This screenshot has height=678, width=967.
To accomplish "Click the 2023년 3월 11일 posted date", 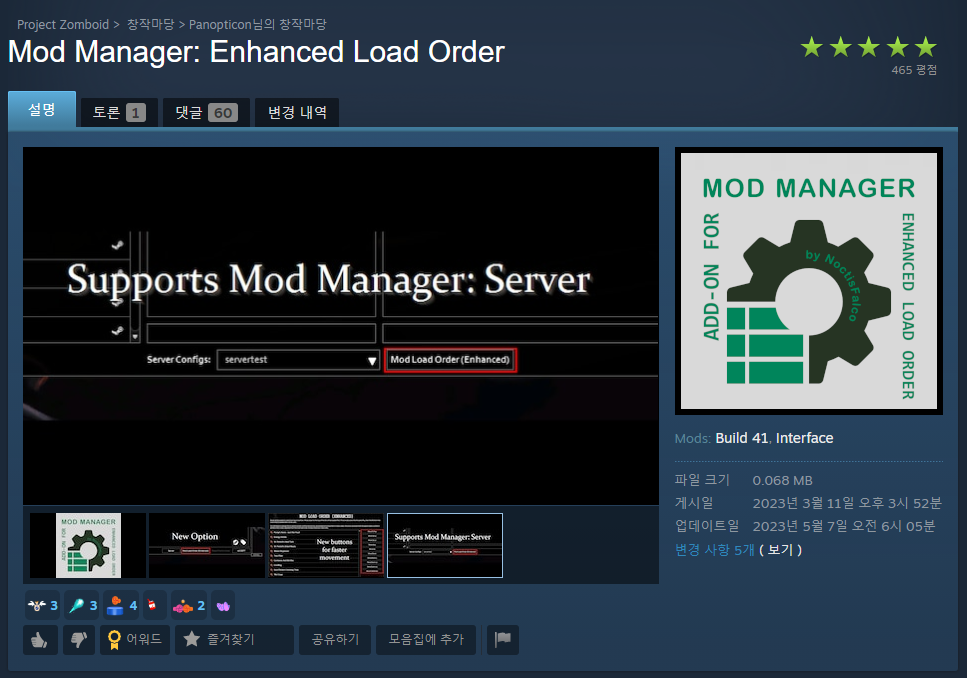I will pyautogui.click(x=847, y=503).
